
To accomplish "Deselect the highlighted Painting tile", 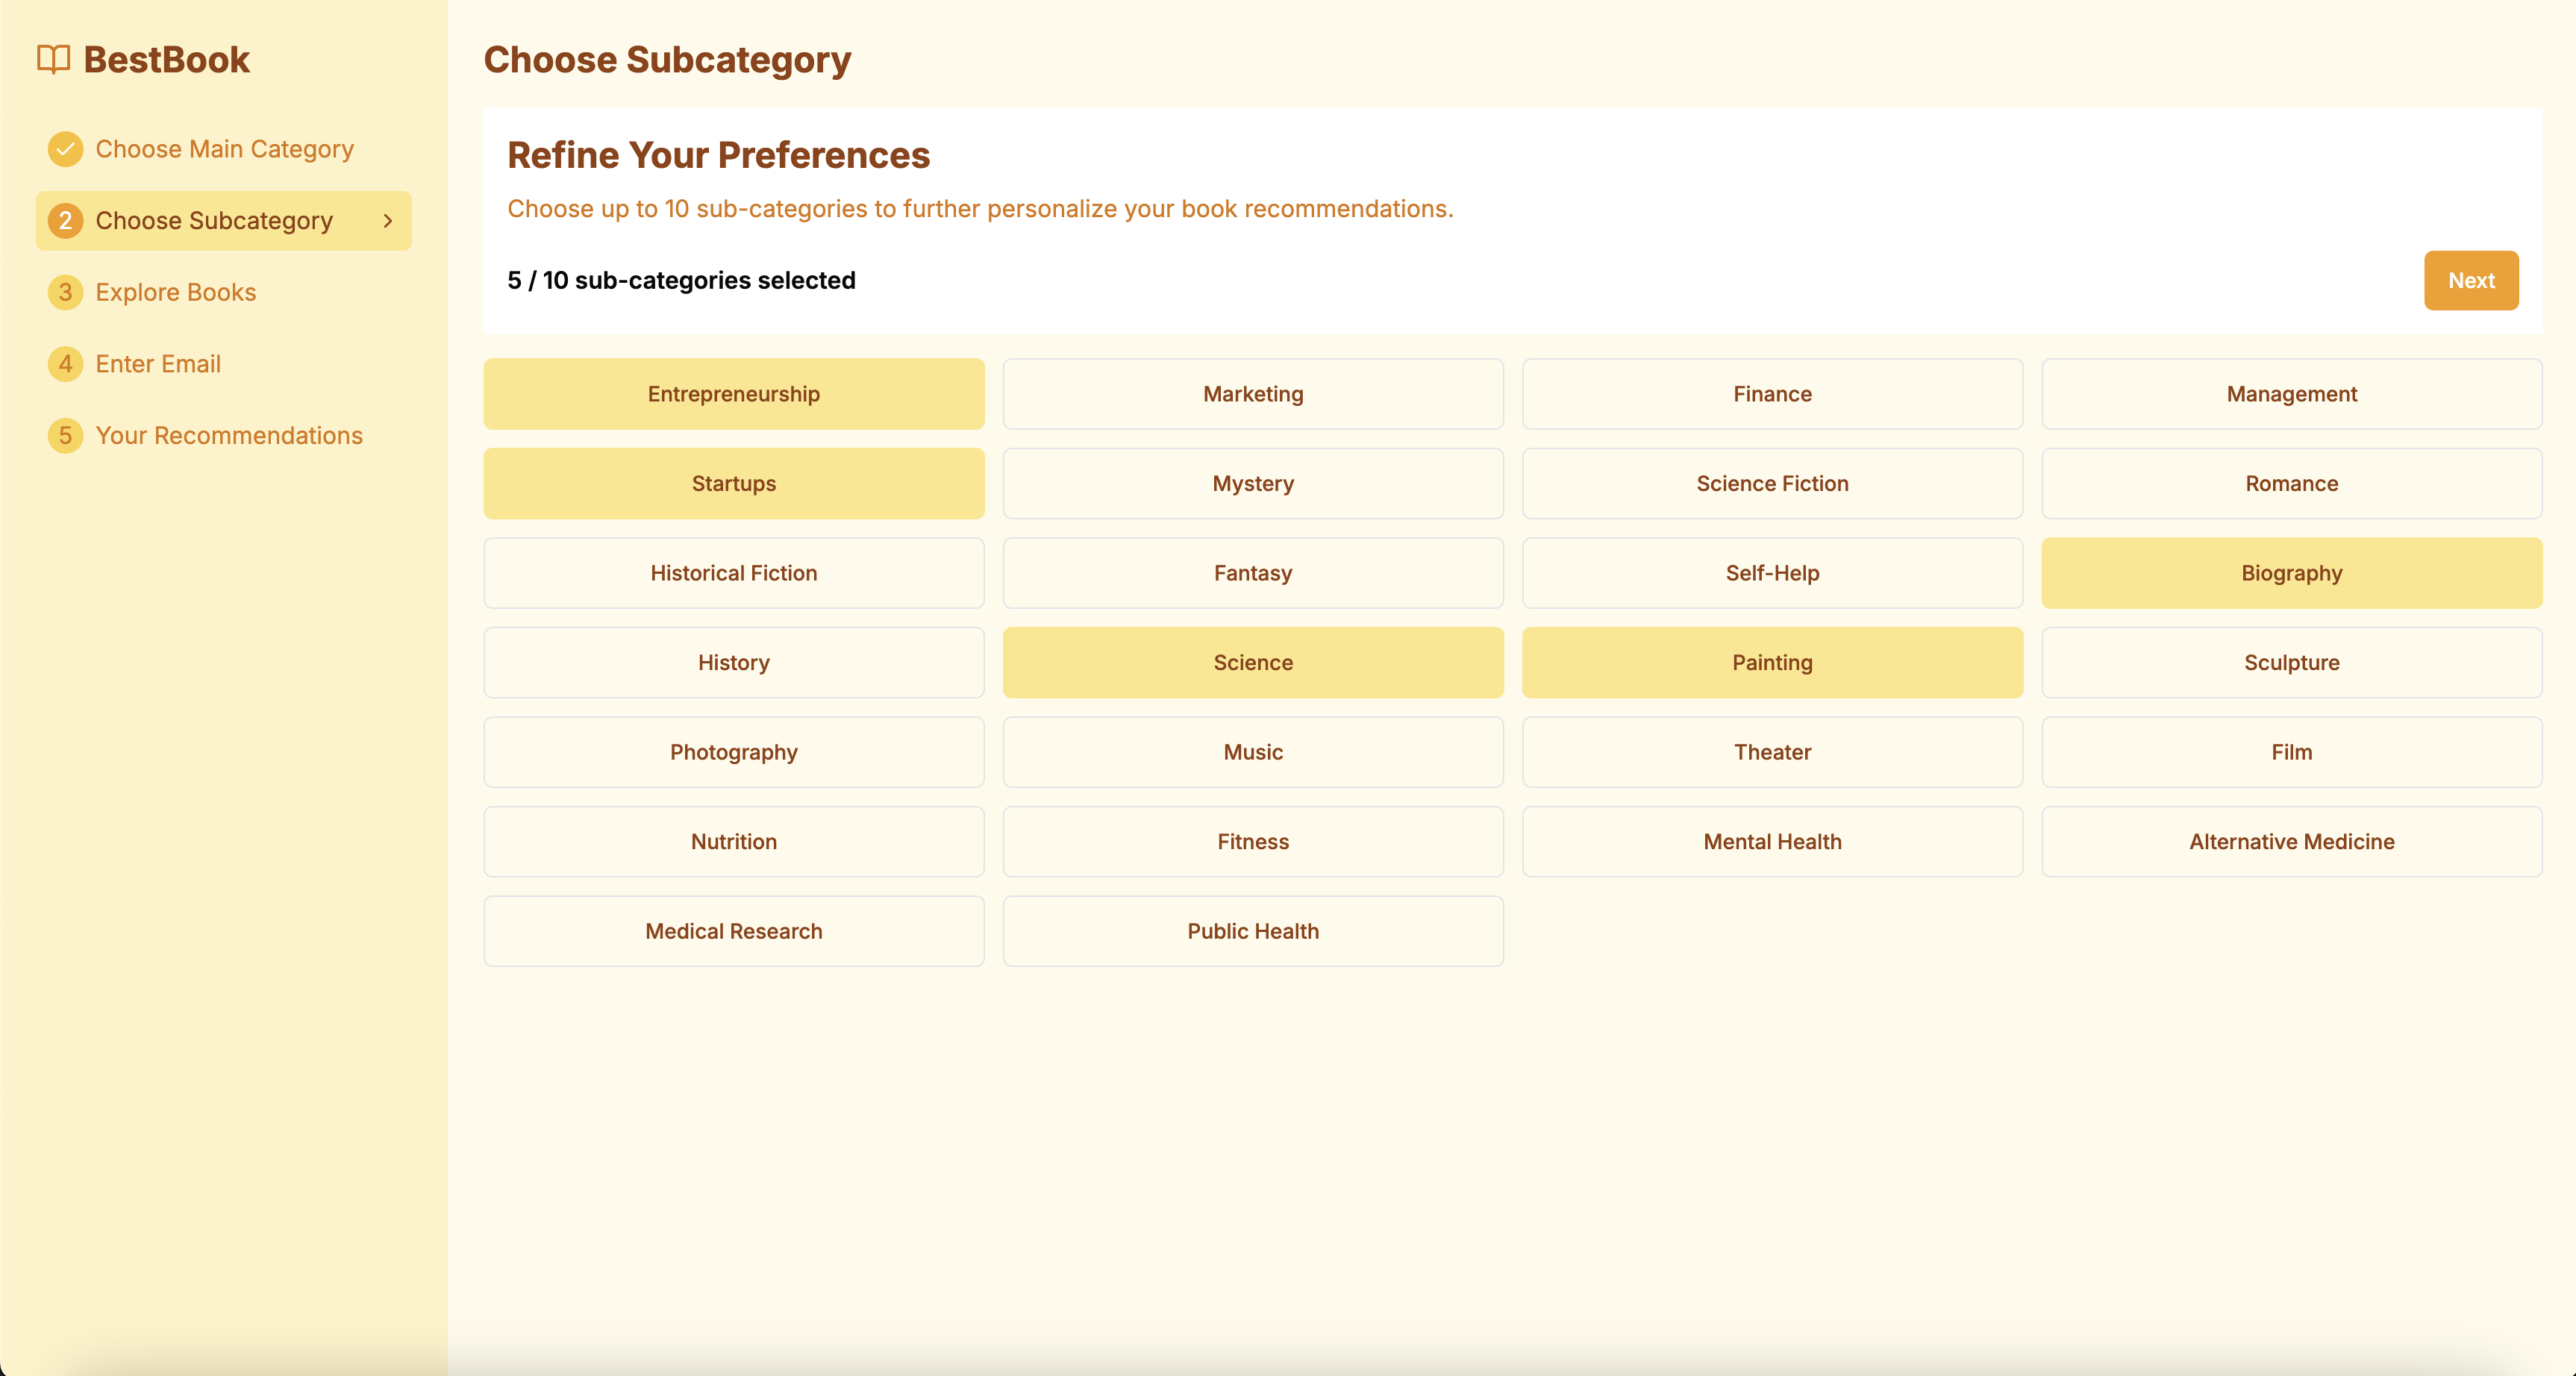I will pyautogui.click(x=1771, y=662).
